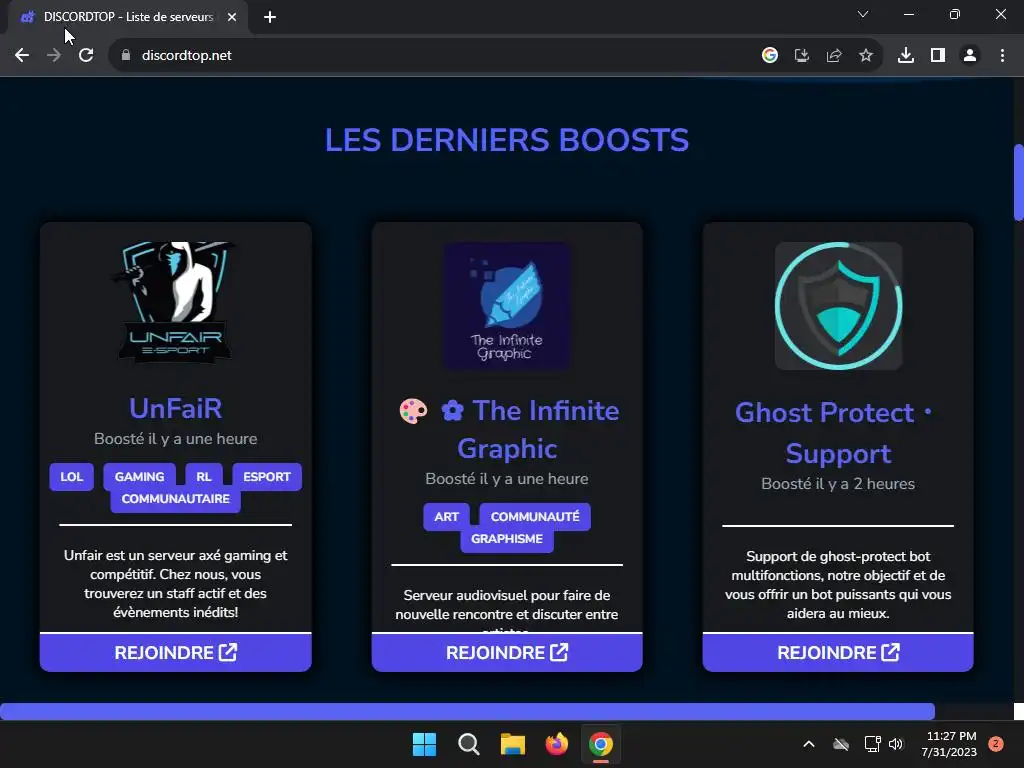Open the volume speaker icon
Image resolution: width=1024 pixels, height=768 pixels.
pos(896,744)
